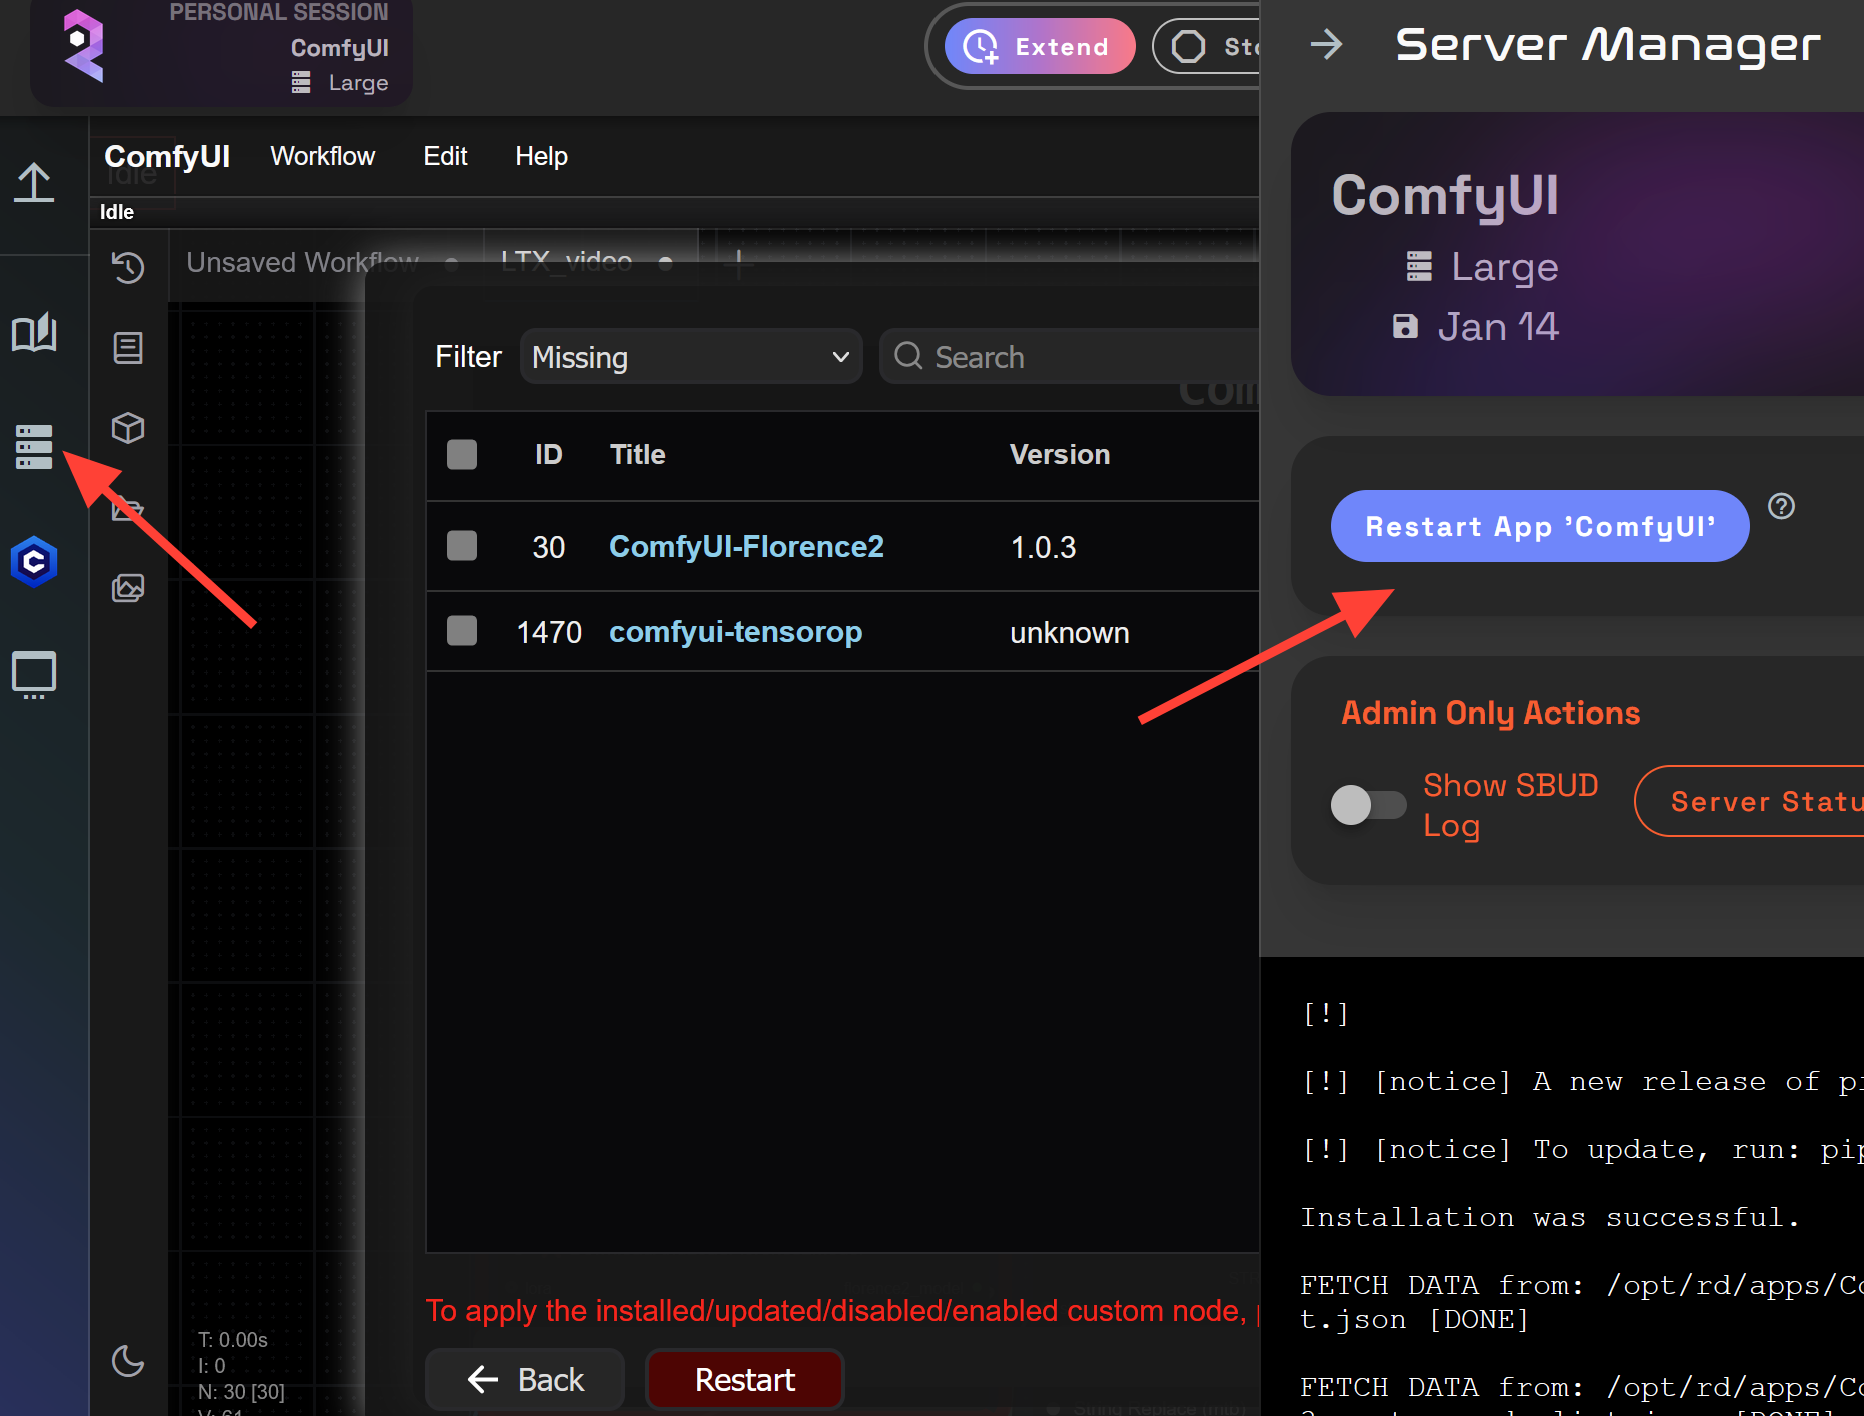Click the help question mark beside Restart App
Screen dimensions: 1864x1416
[1781, 507]
